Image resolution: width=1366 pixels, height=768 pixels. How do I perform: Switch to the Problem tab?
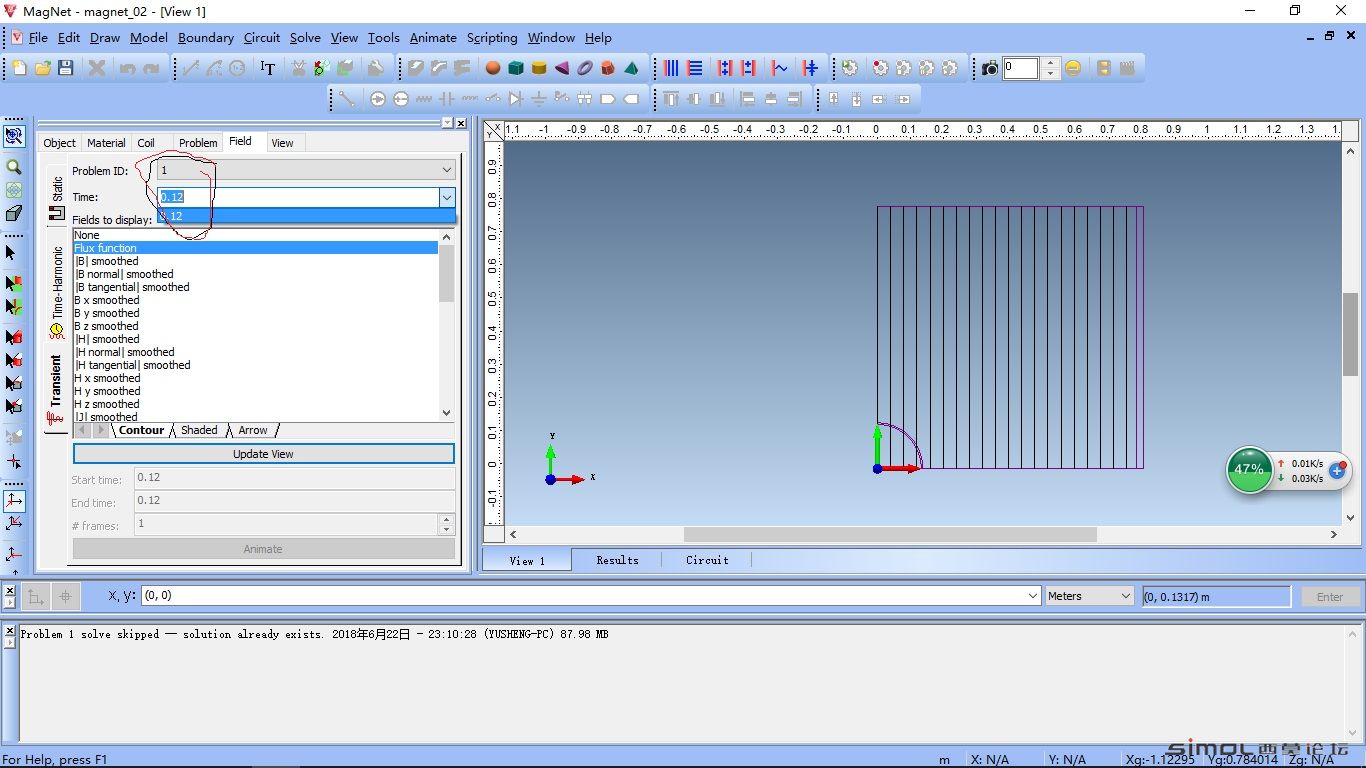(x=198, y=143)
